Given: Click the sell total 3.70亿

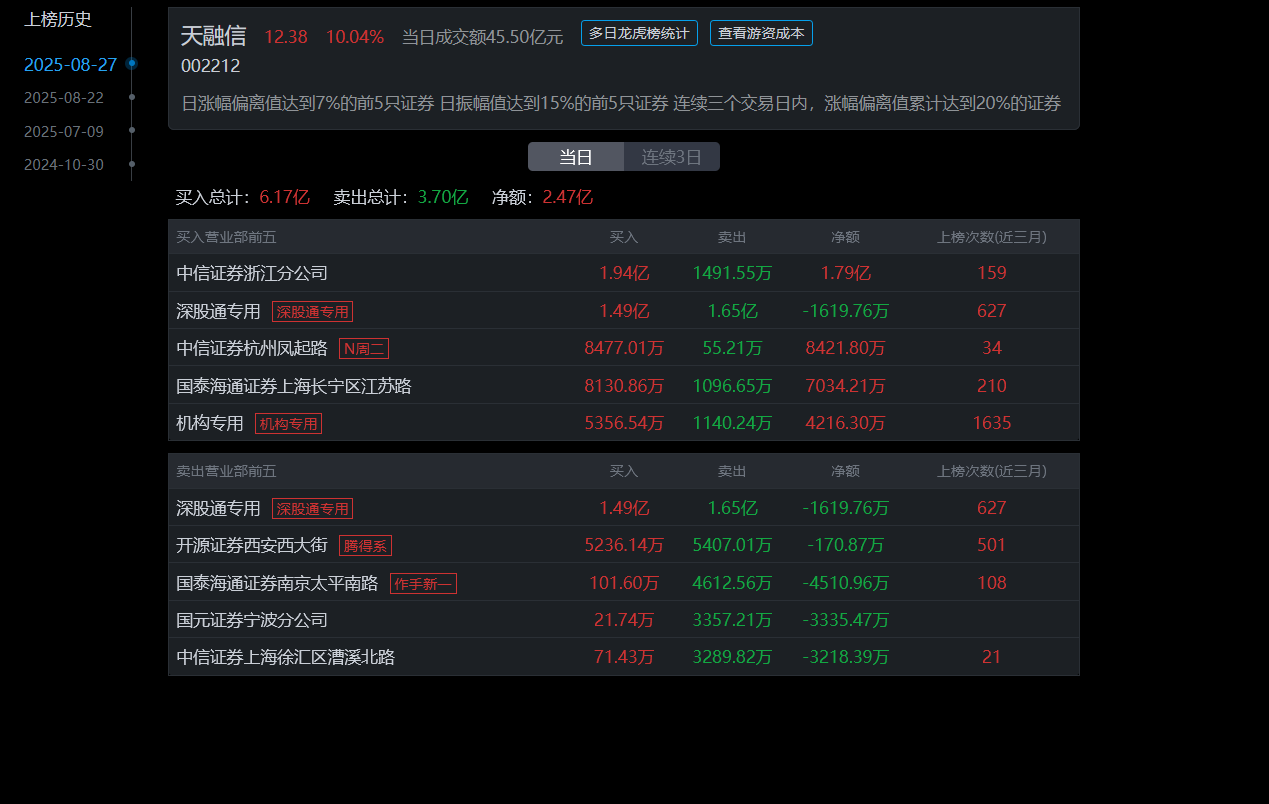Looking at the screenshot, I should coord(442,197).
